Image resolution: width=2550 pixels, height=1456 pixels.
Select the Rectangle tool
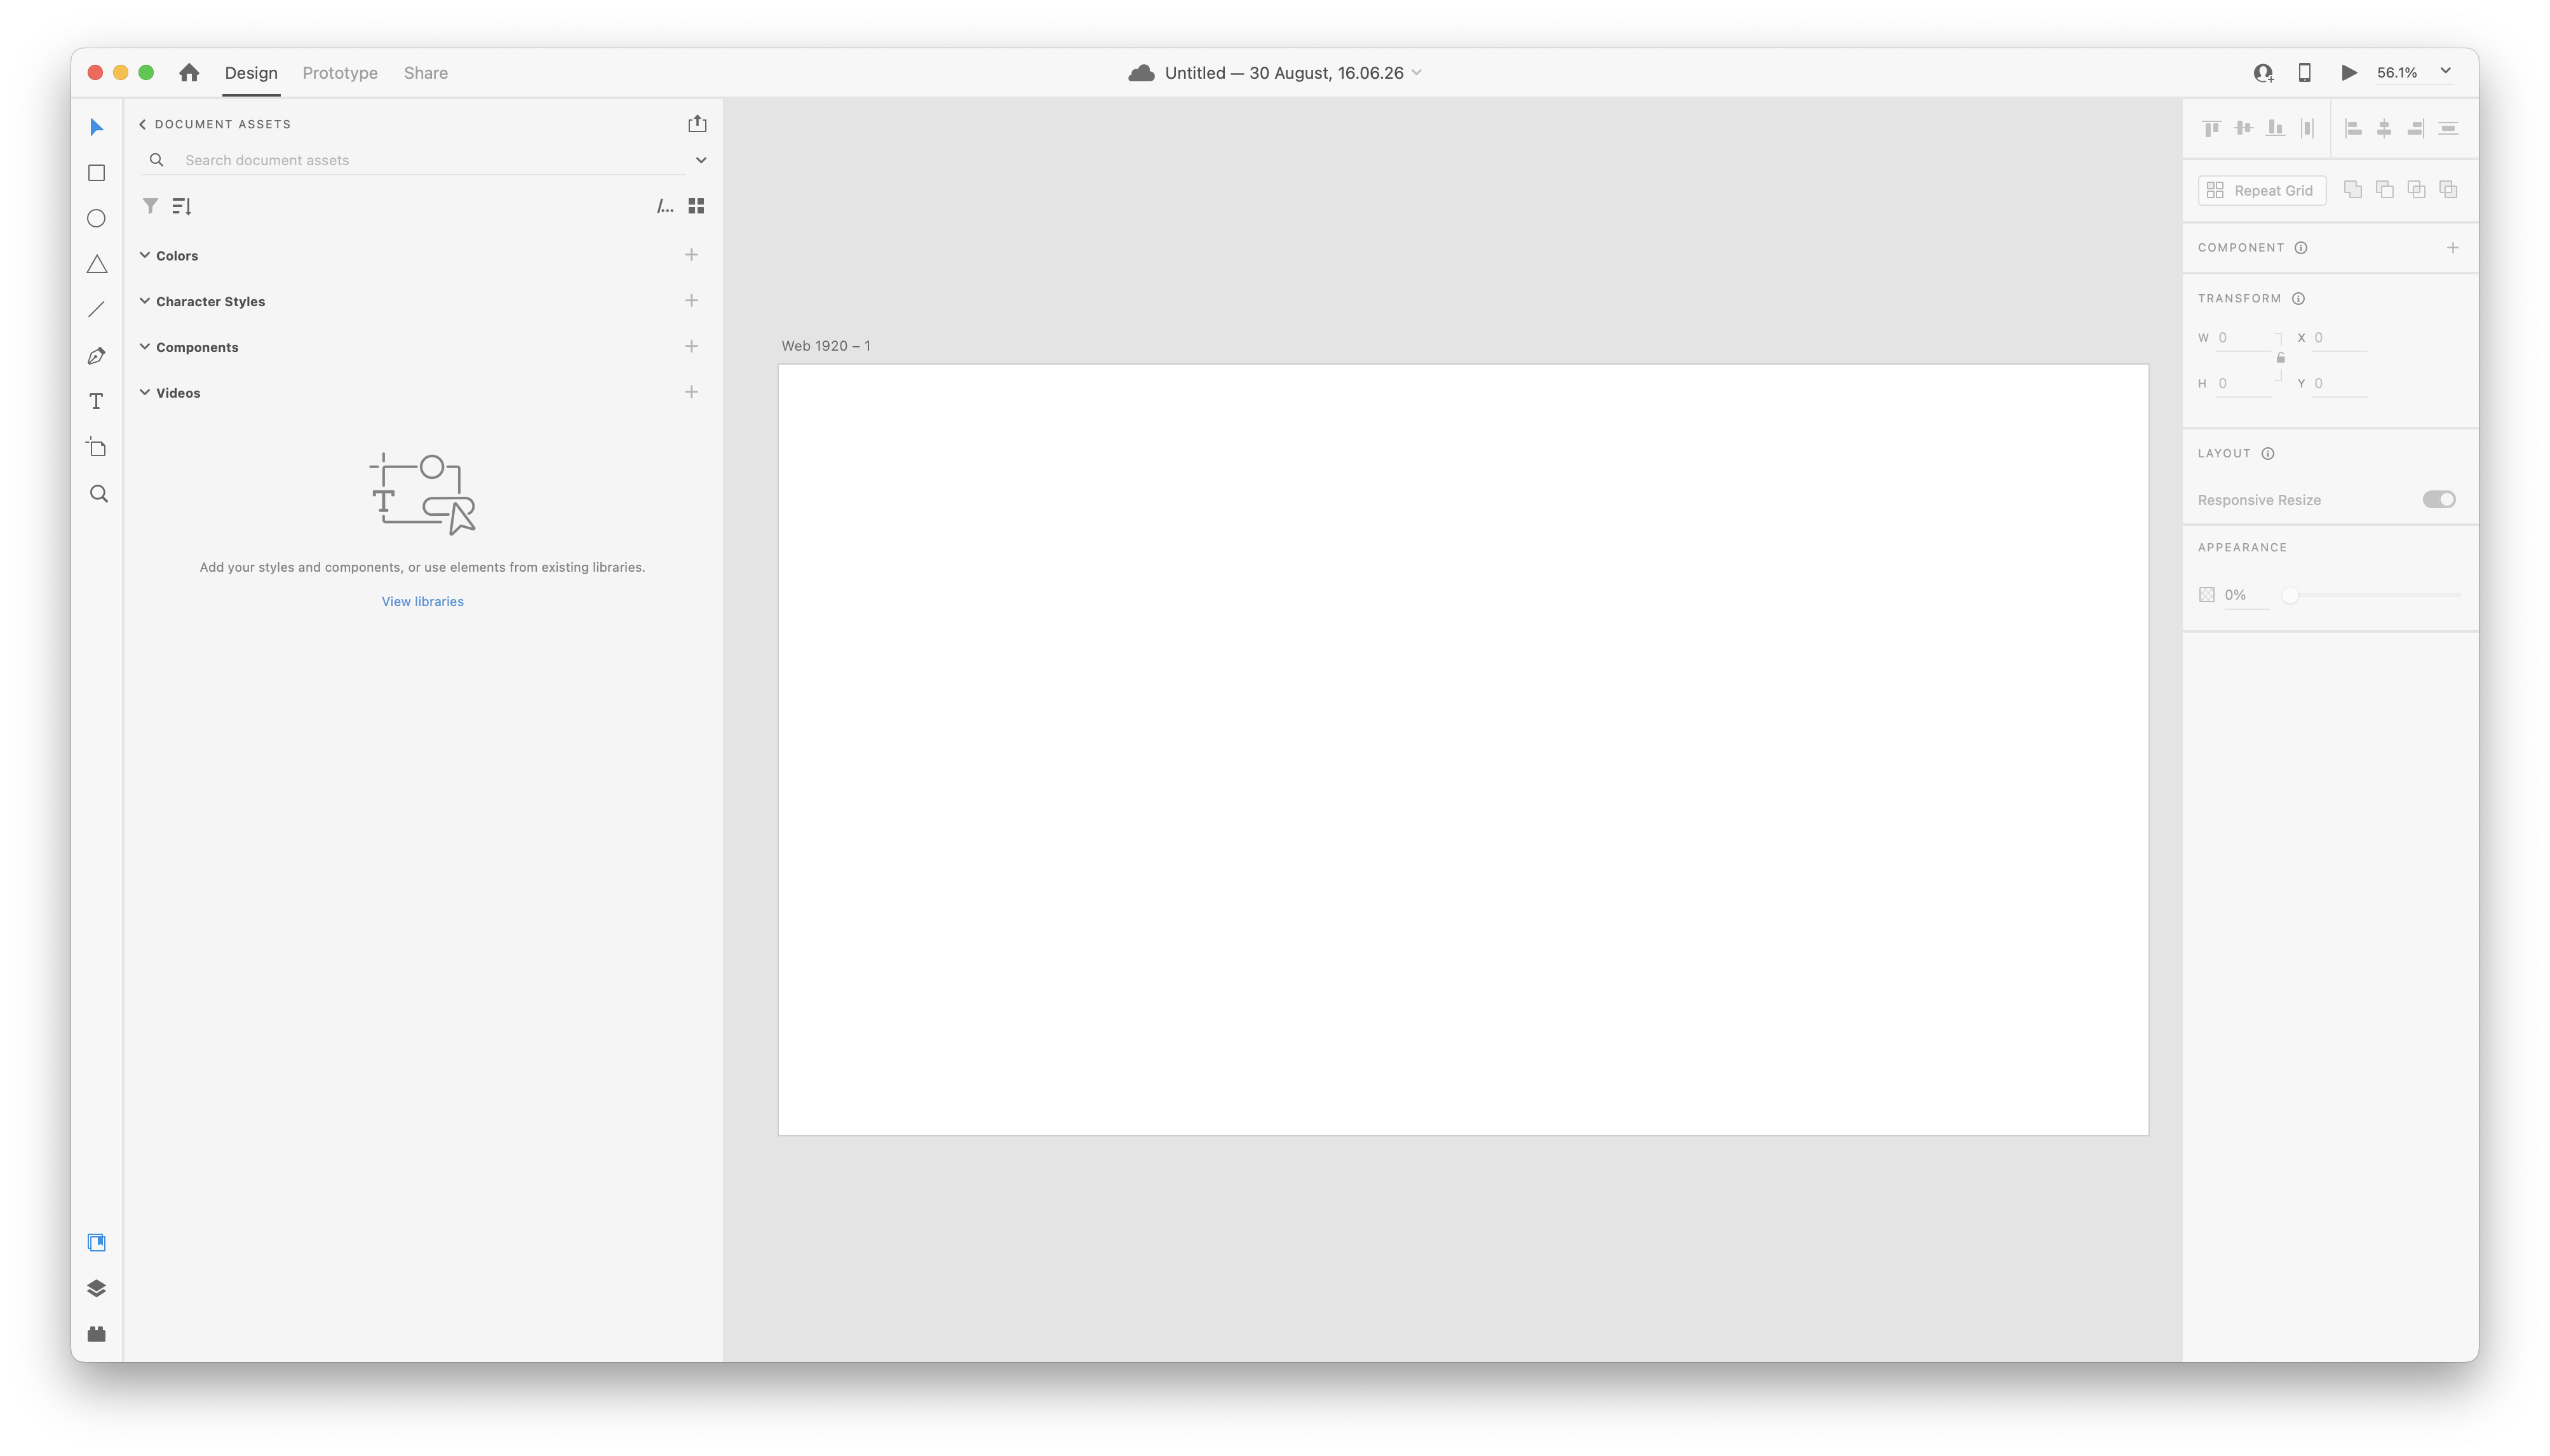point(96,173)
